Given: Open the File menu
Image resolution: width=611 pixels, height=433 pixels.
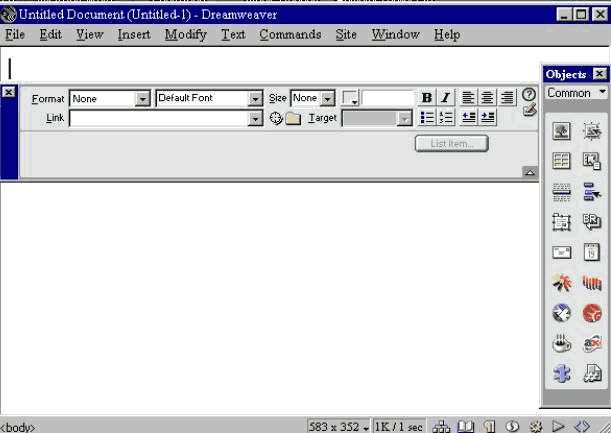Looking at the screenshot, I should pyautogui.click(x=15, y=35).
